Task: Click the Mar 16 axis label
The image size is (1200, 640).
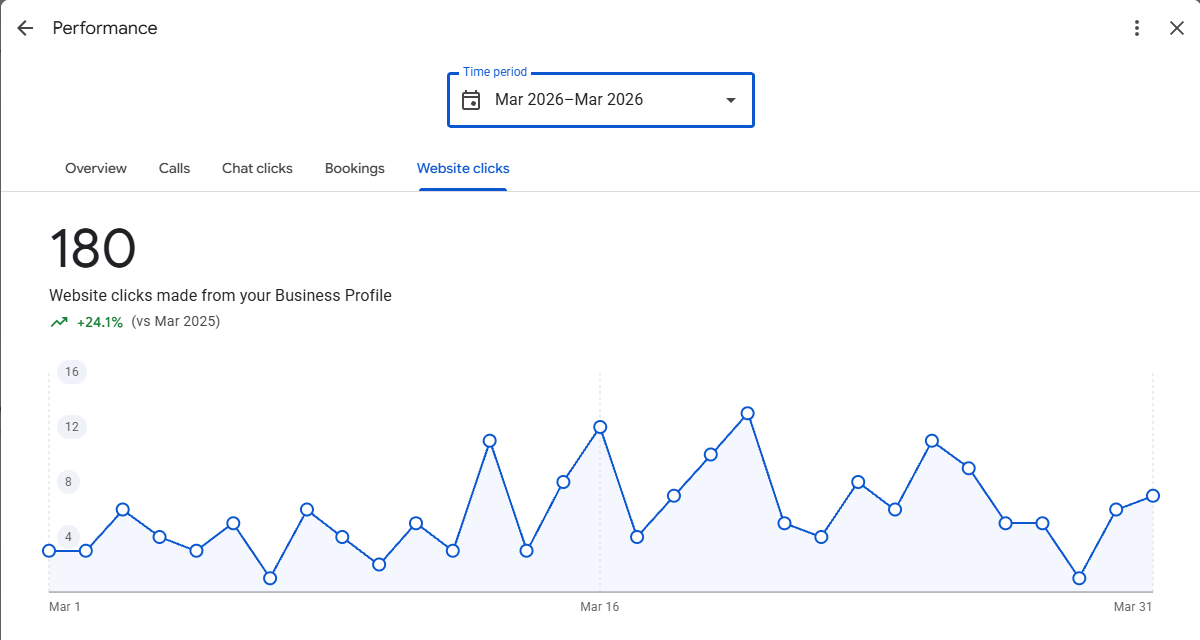Action: point(600,607)
